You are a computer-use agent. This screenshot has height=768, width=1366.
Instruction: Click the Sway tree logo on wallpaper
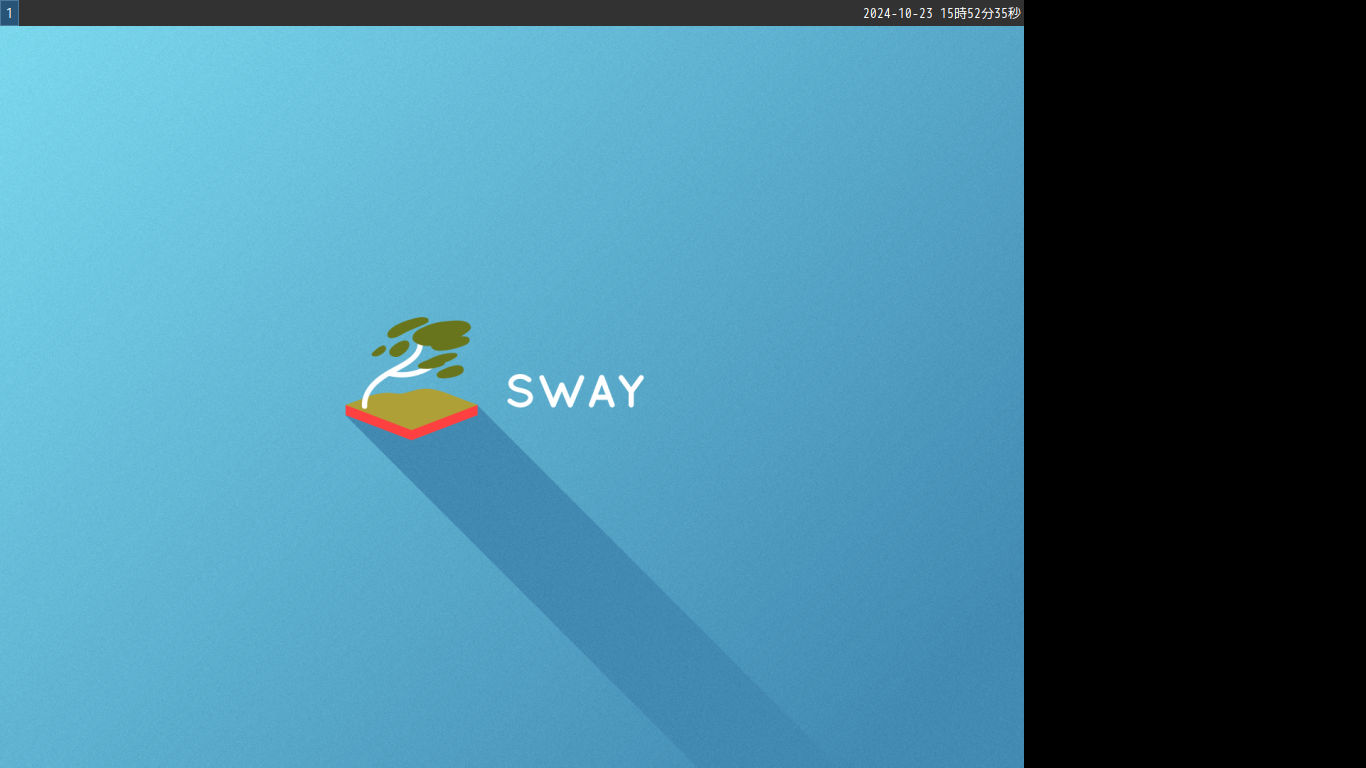point(411,378)
